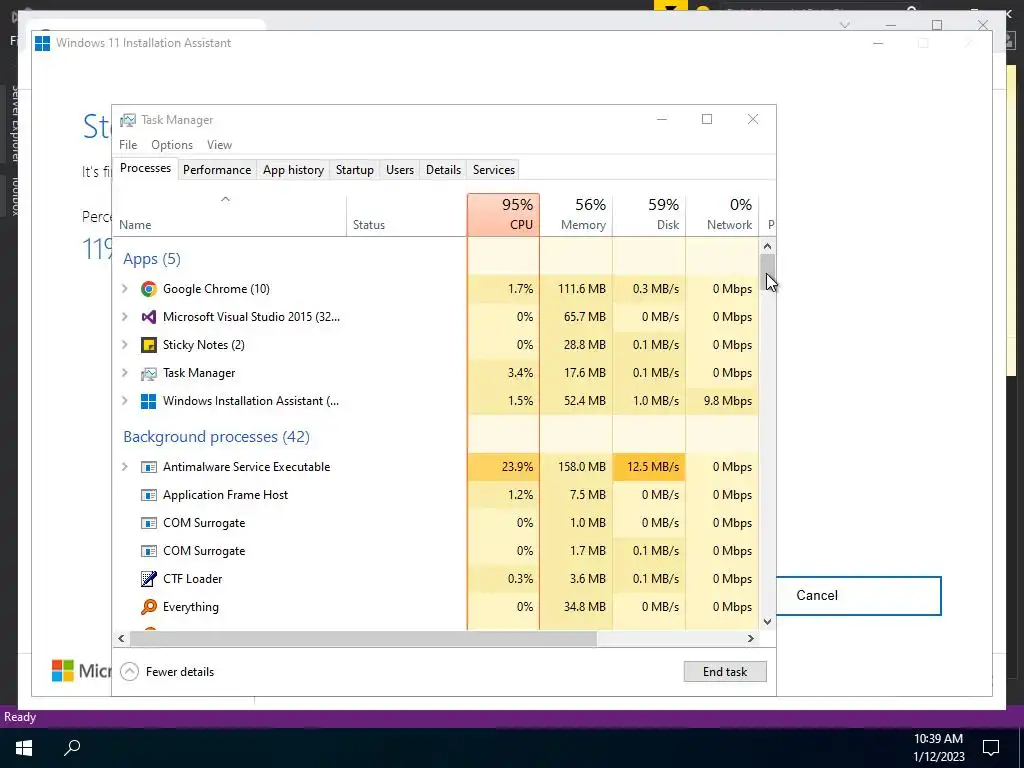
Task: Click the Ready status bar text
Action: coord(20,717)
